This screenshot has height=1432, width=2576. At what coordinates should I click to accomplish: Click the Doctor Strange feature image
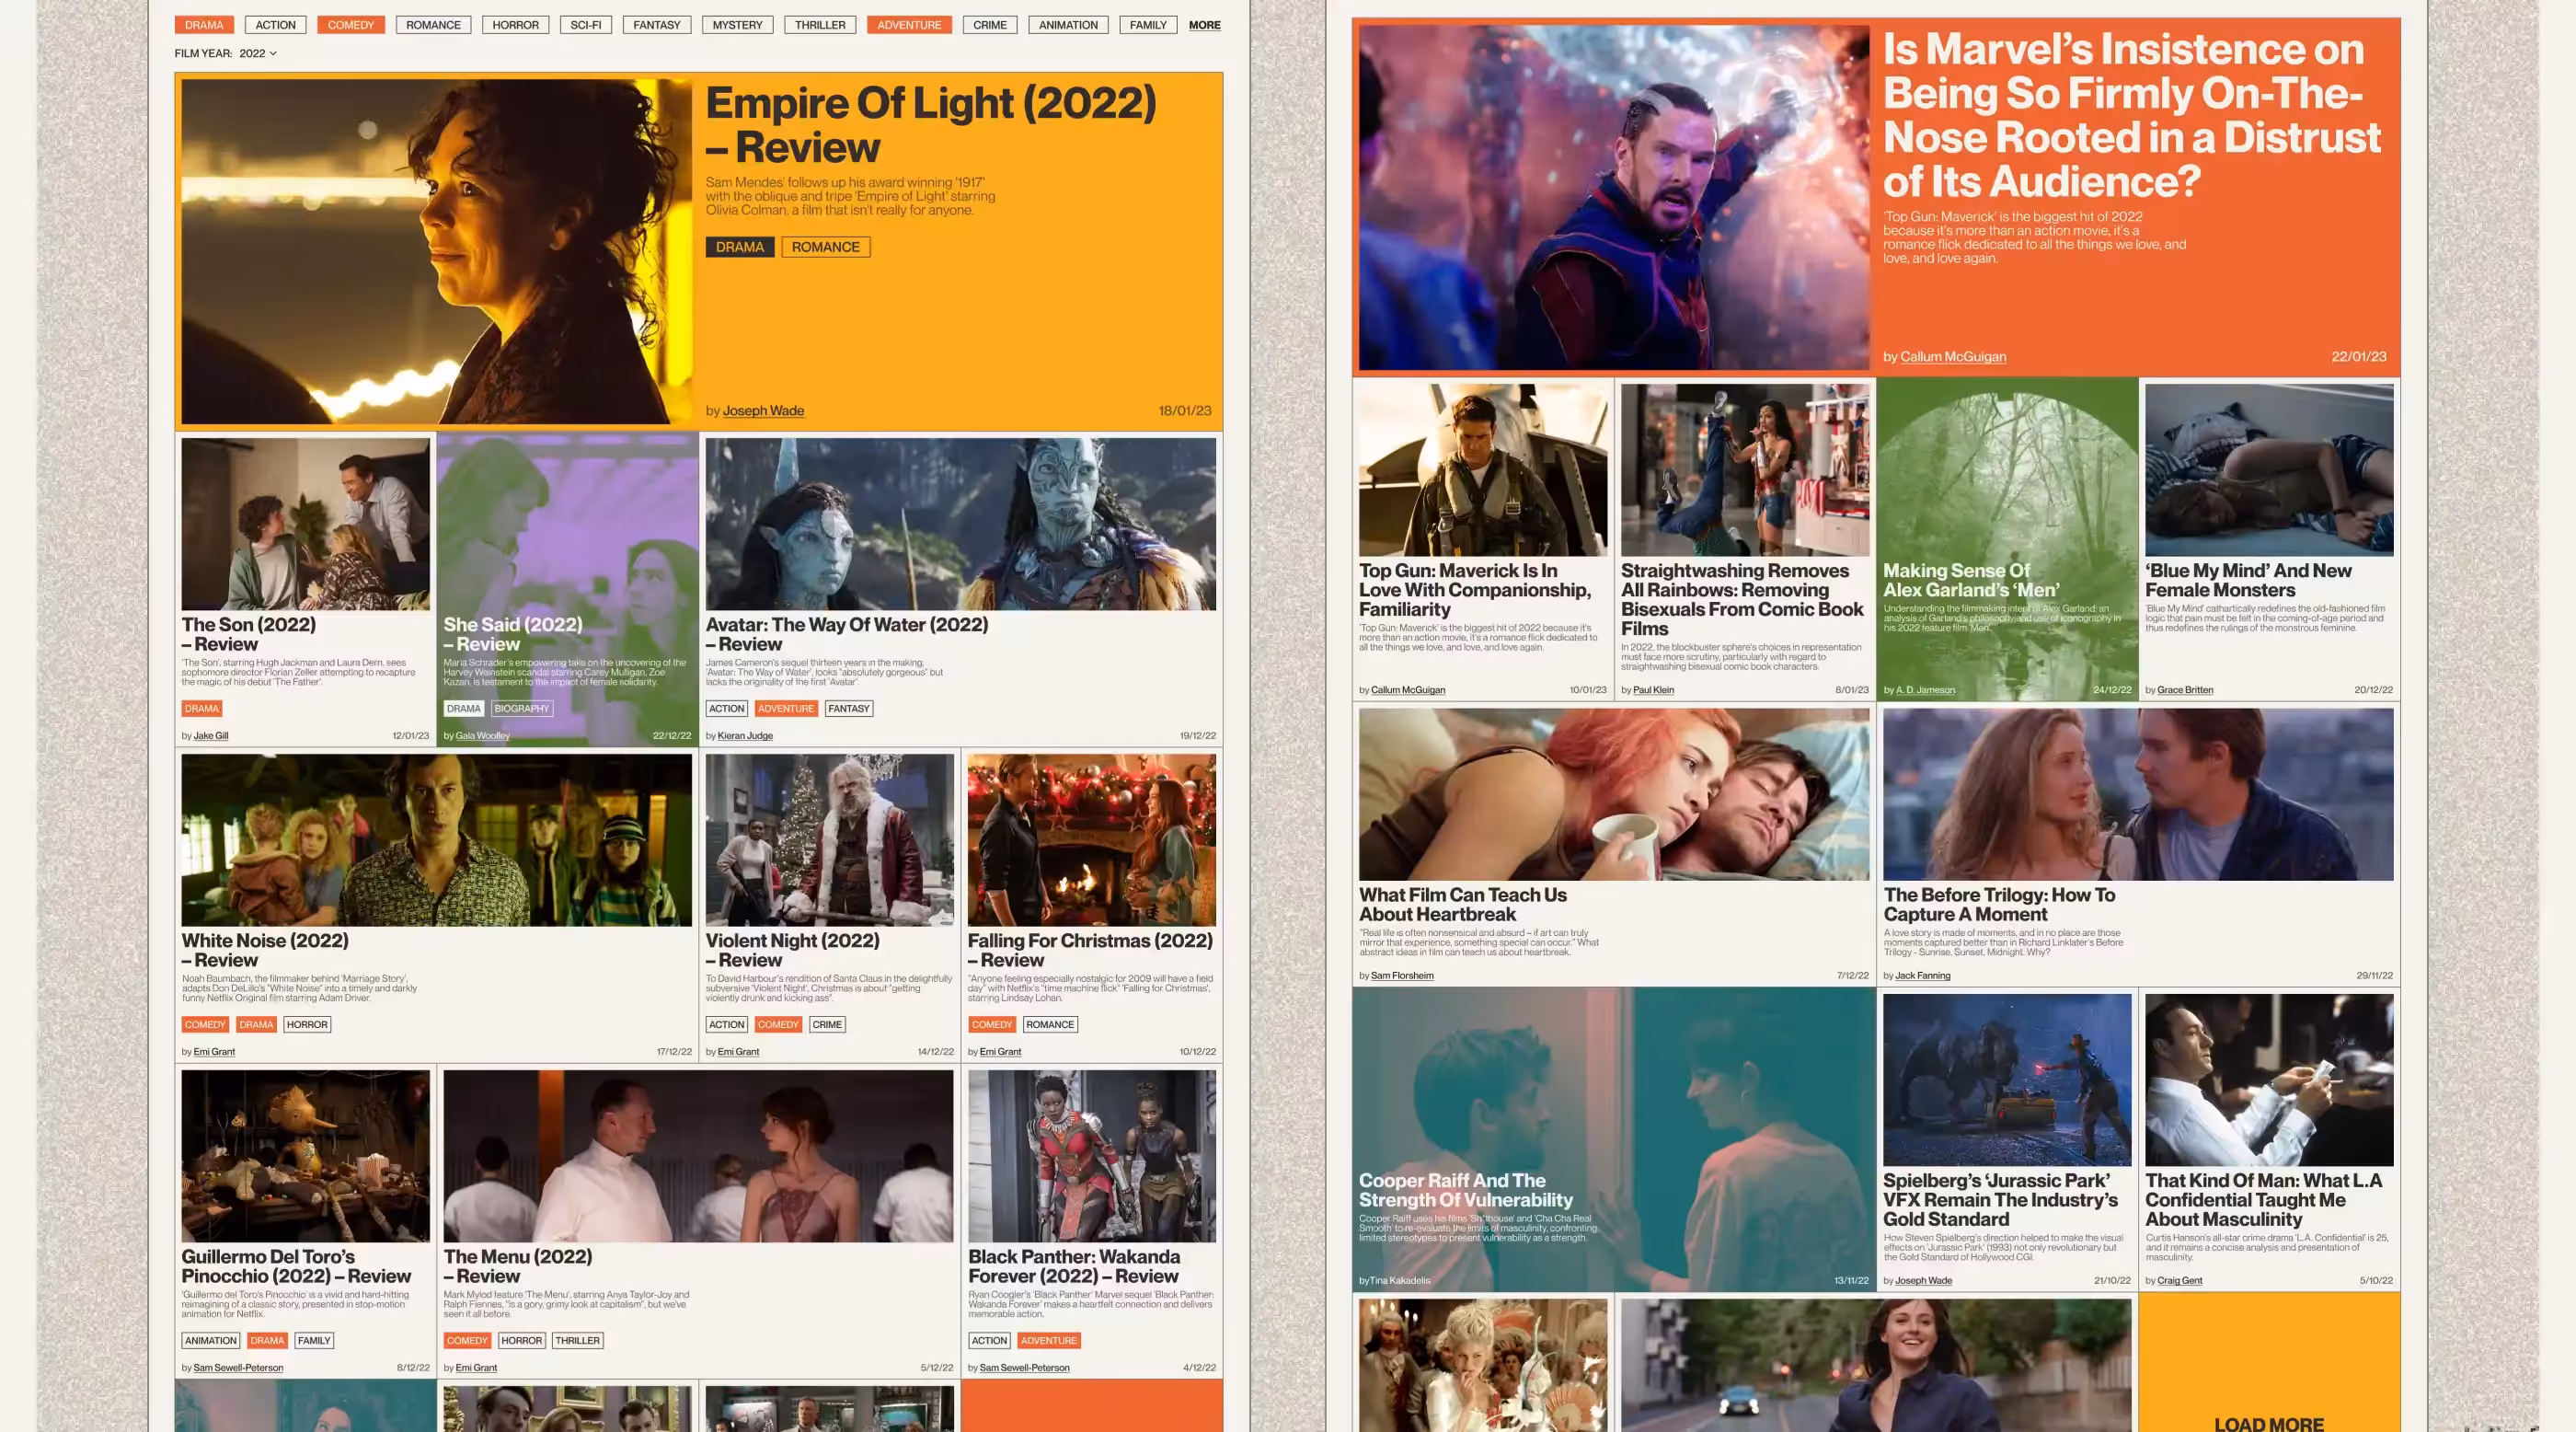tap(1614, 198)
